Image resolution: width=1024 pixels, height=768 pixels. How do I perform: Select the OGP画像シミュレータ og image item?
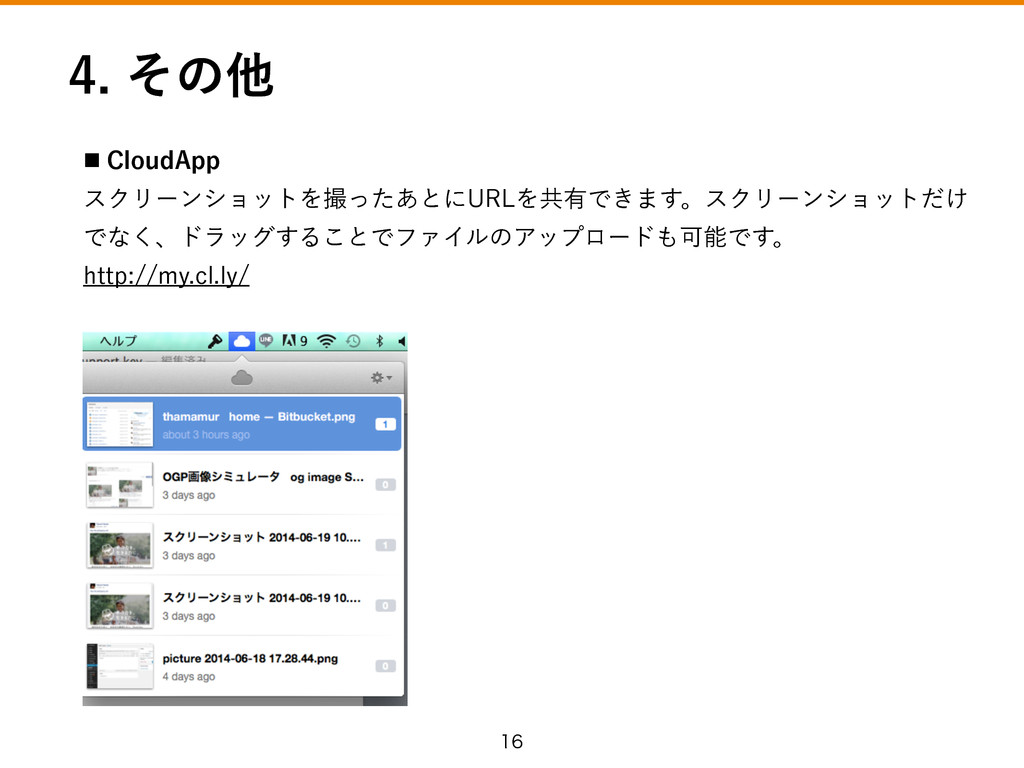242,485
